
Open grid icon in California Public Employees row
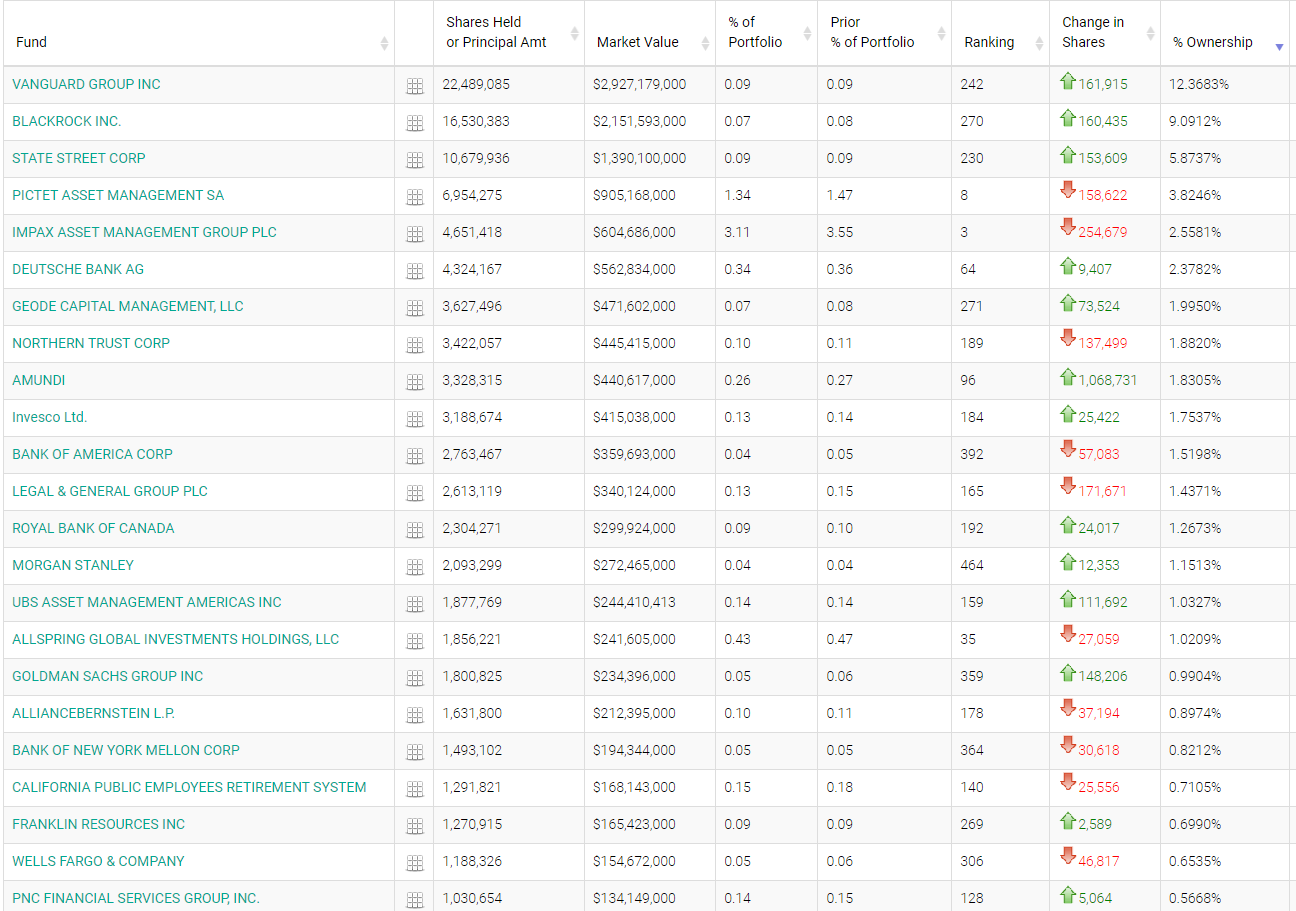(415, 789)
